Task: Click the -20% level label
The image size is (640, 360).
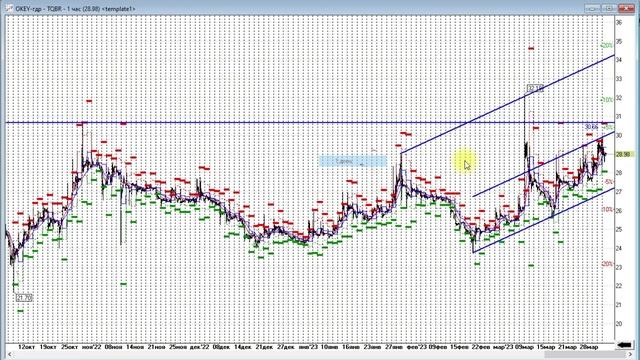Action: [x=607, y=264]
